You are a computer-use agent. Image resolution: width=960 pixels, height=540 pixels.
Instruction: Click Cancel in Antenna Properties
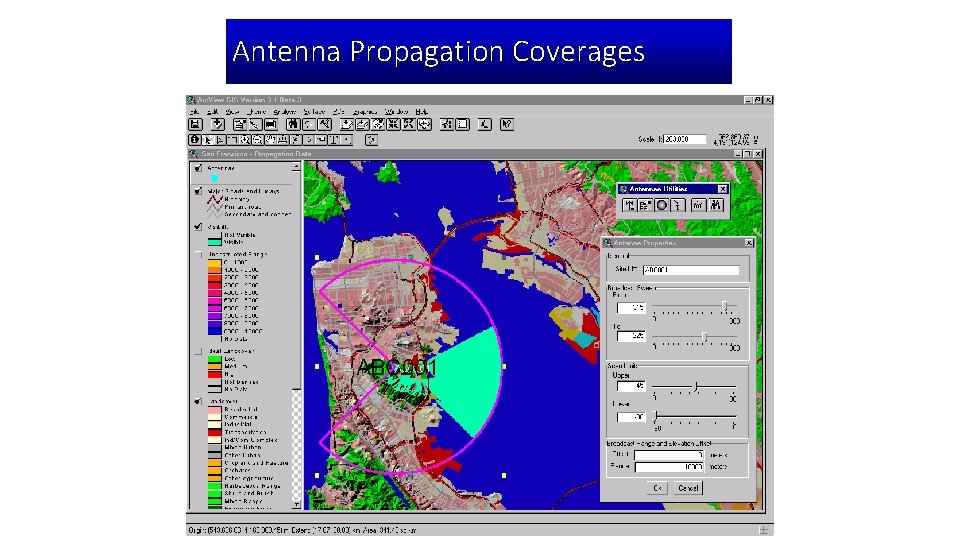click(688, 488)
